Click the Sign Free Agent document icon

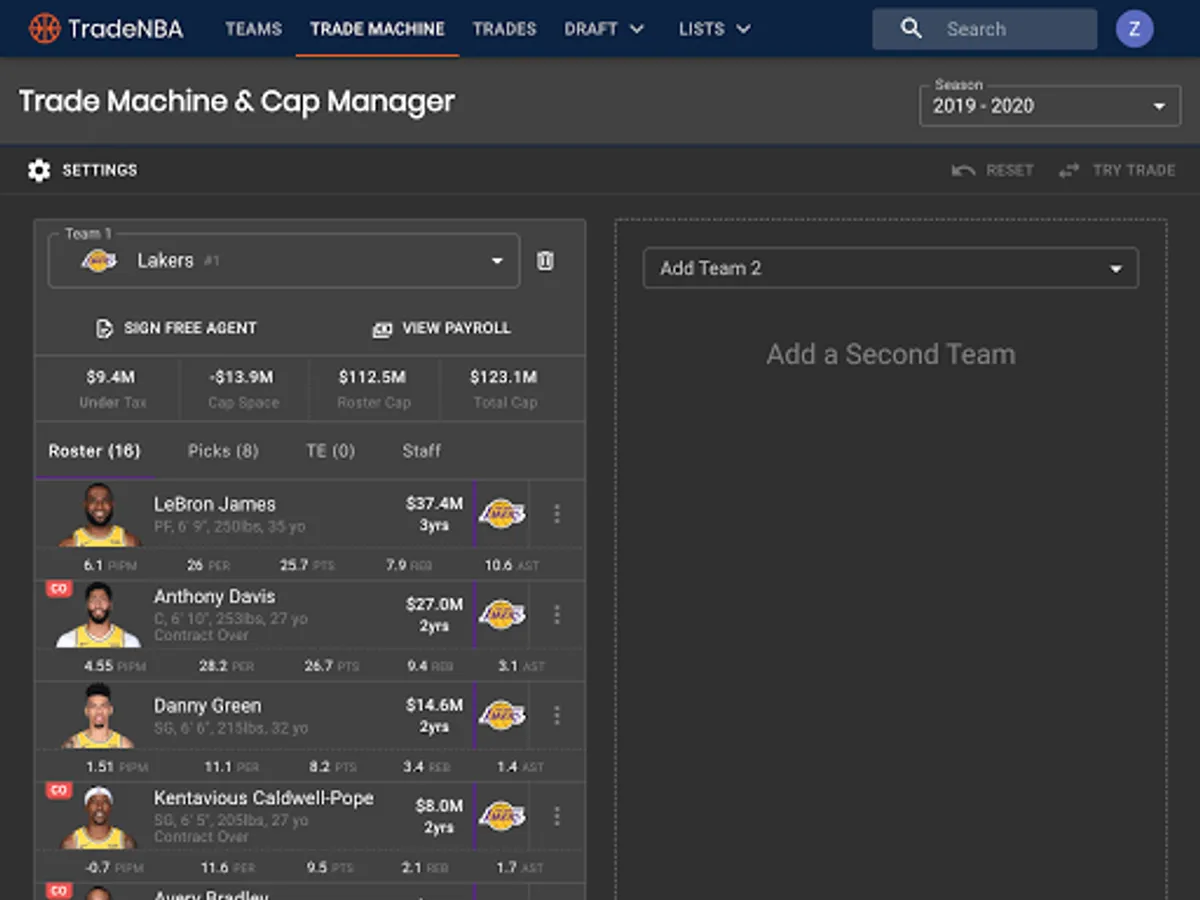click(x=104, y=328)
